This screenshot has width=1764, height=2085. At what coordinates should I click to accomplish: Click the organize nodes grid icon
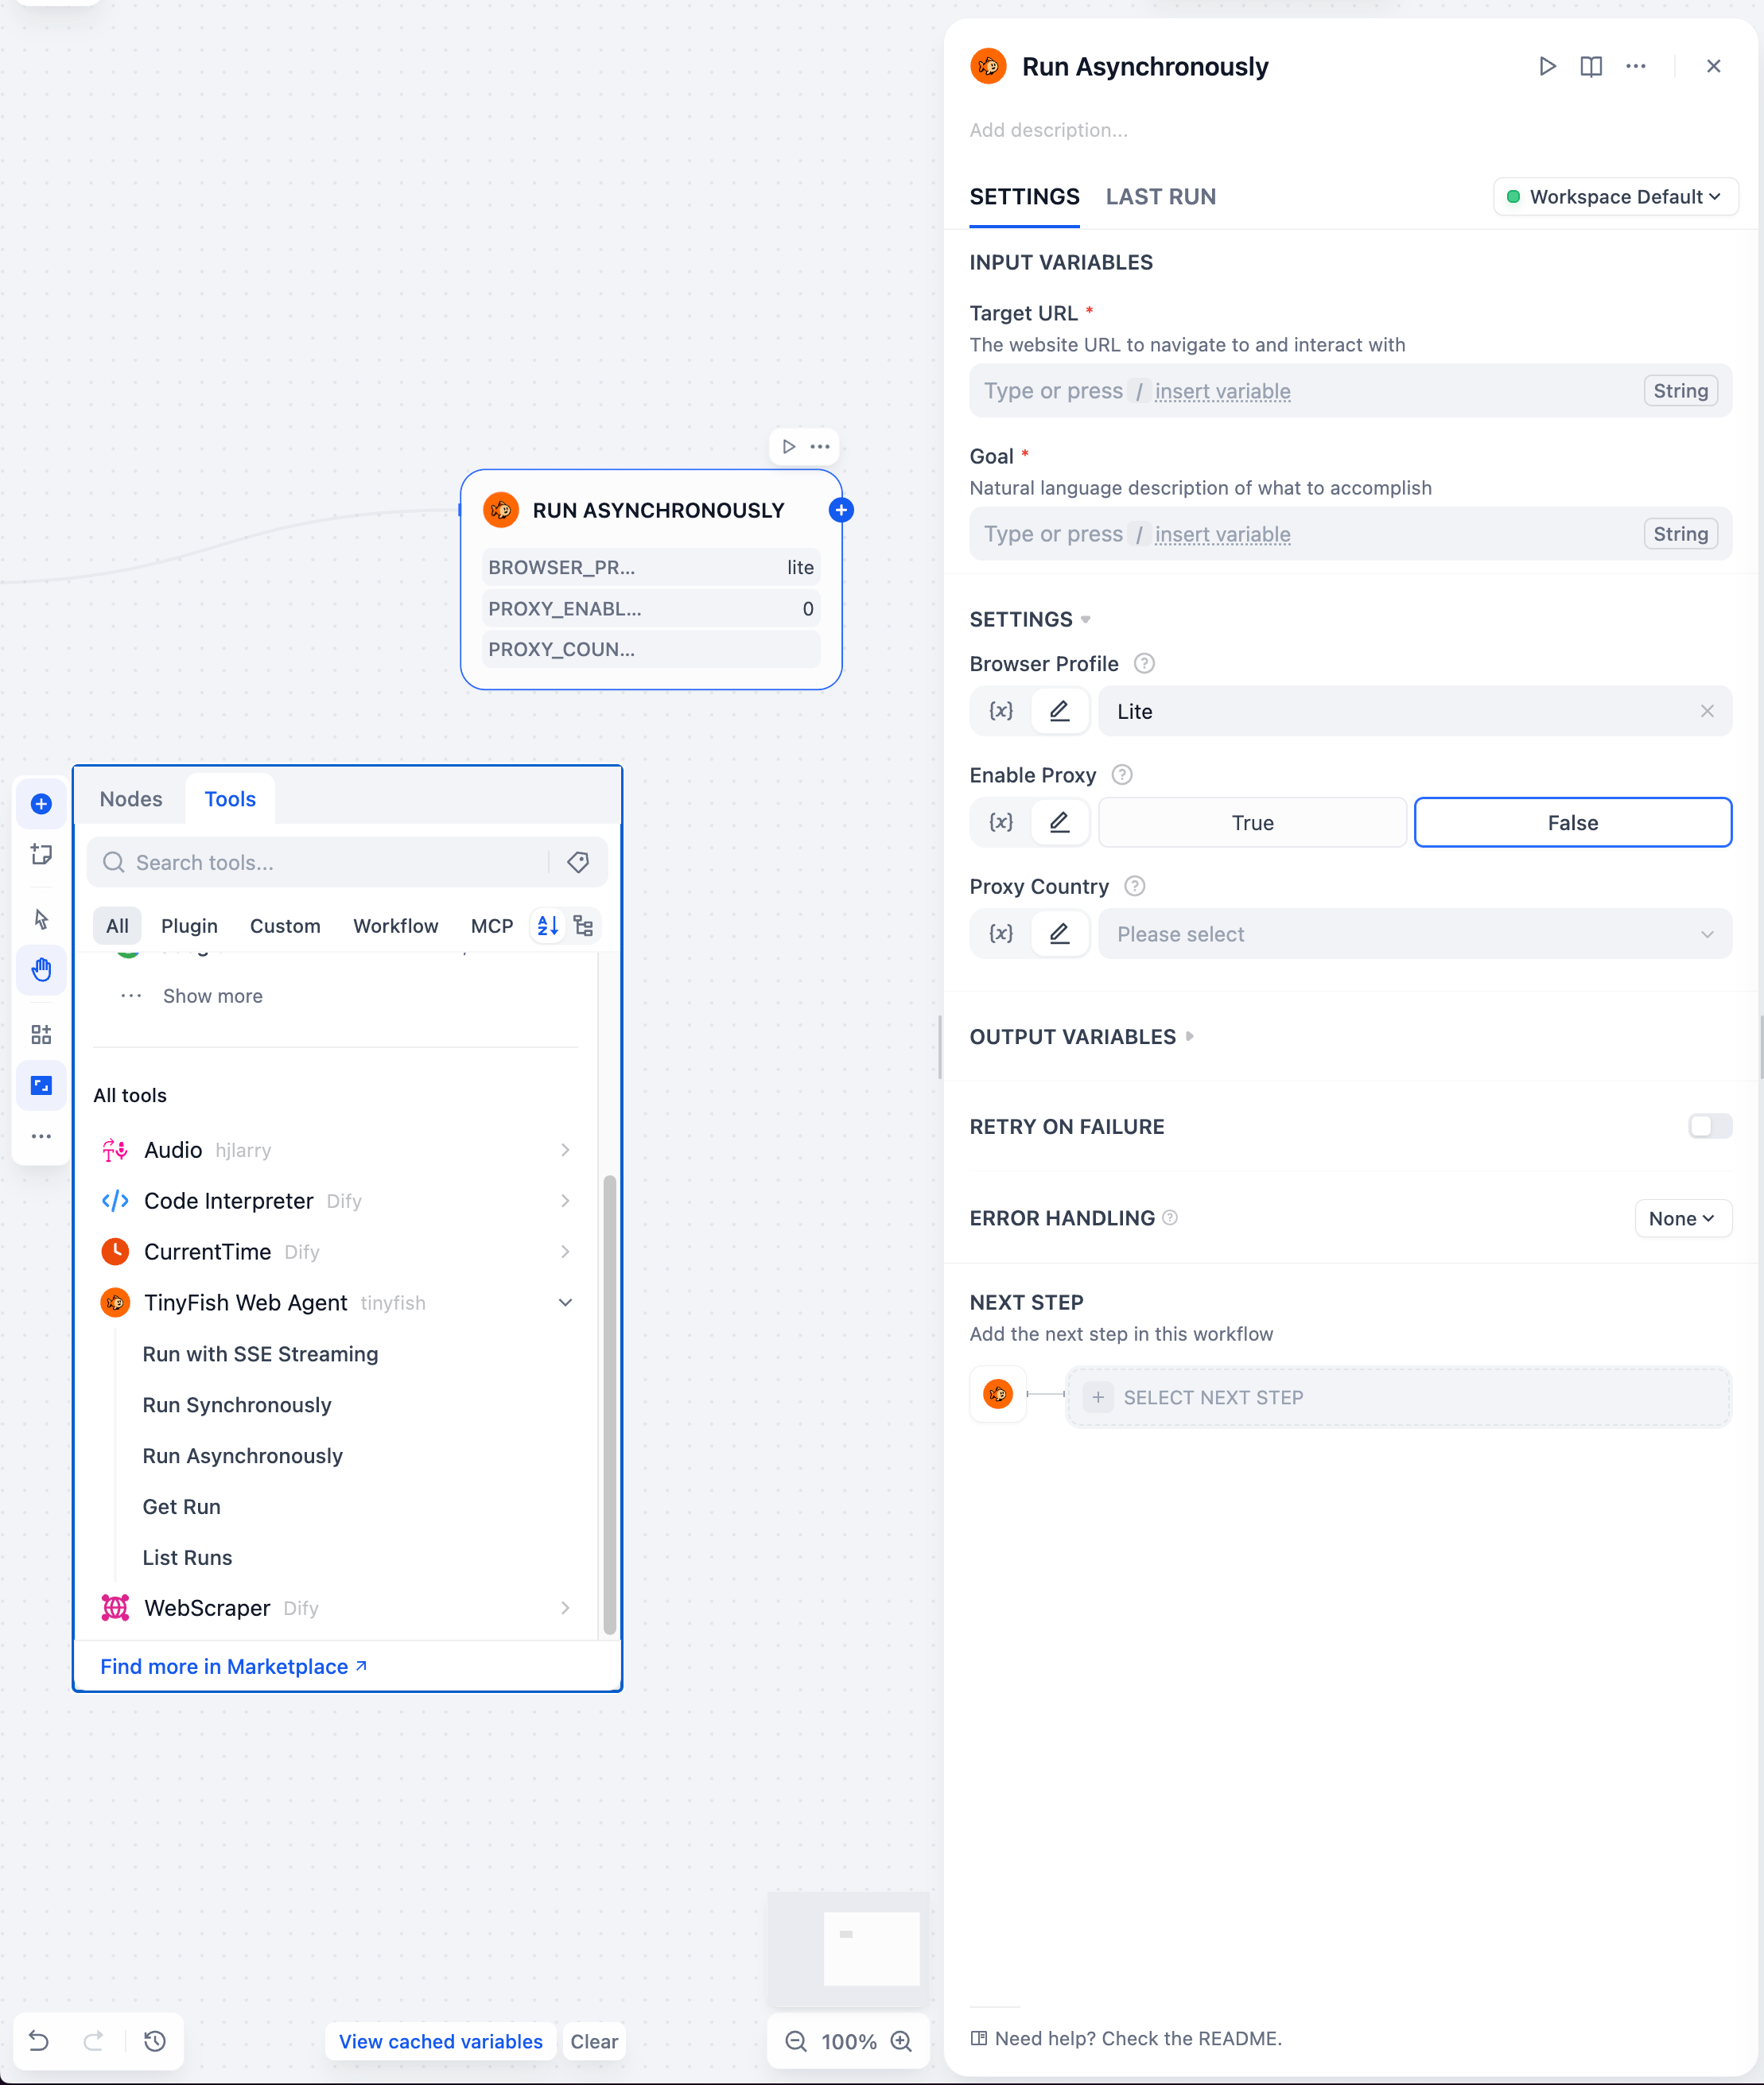[41, 1034]
